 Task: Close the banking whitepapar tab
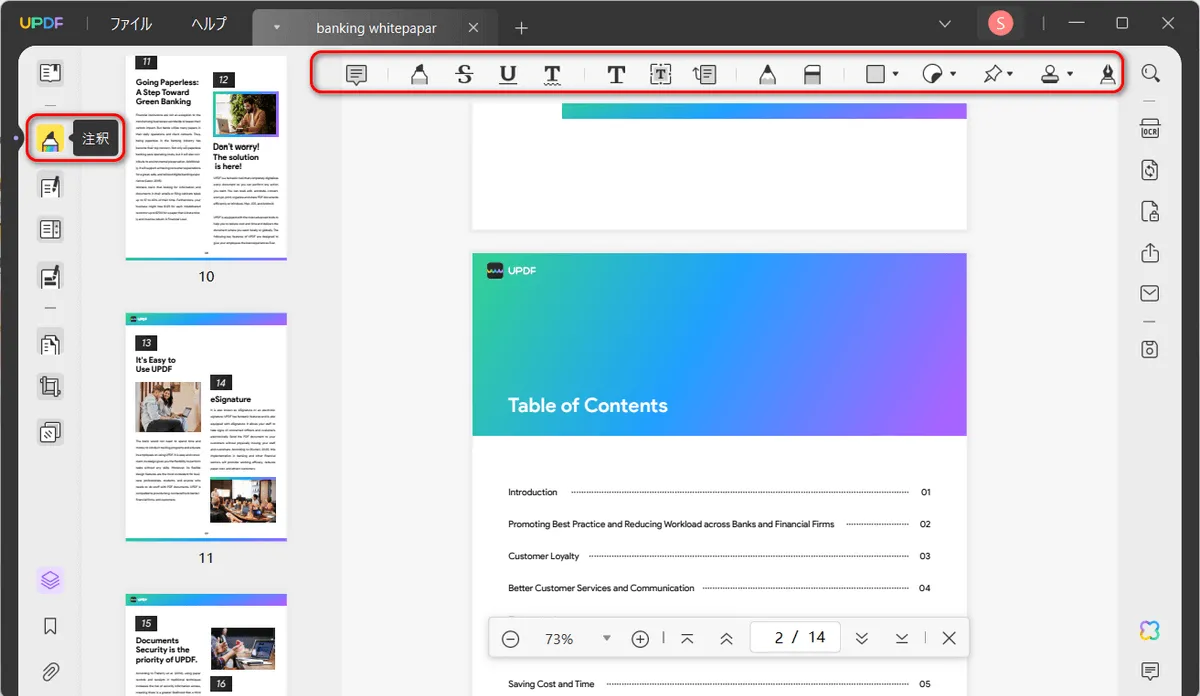[x=475, y=28]
